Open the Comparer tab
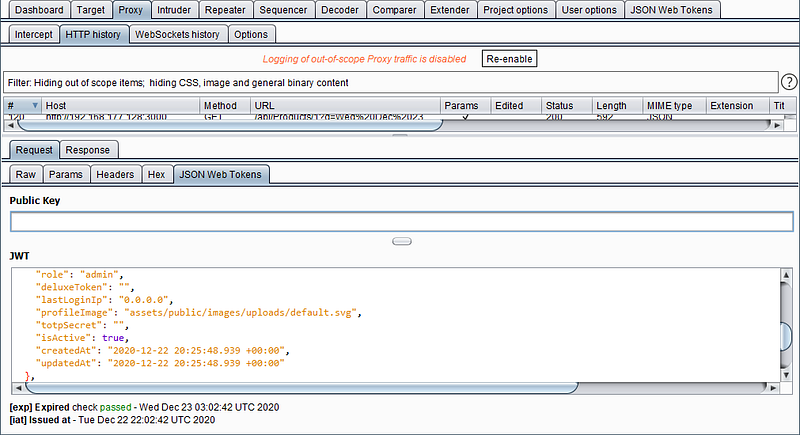Image resolution: width=800 pixels, height=435 pixels. 394,10
